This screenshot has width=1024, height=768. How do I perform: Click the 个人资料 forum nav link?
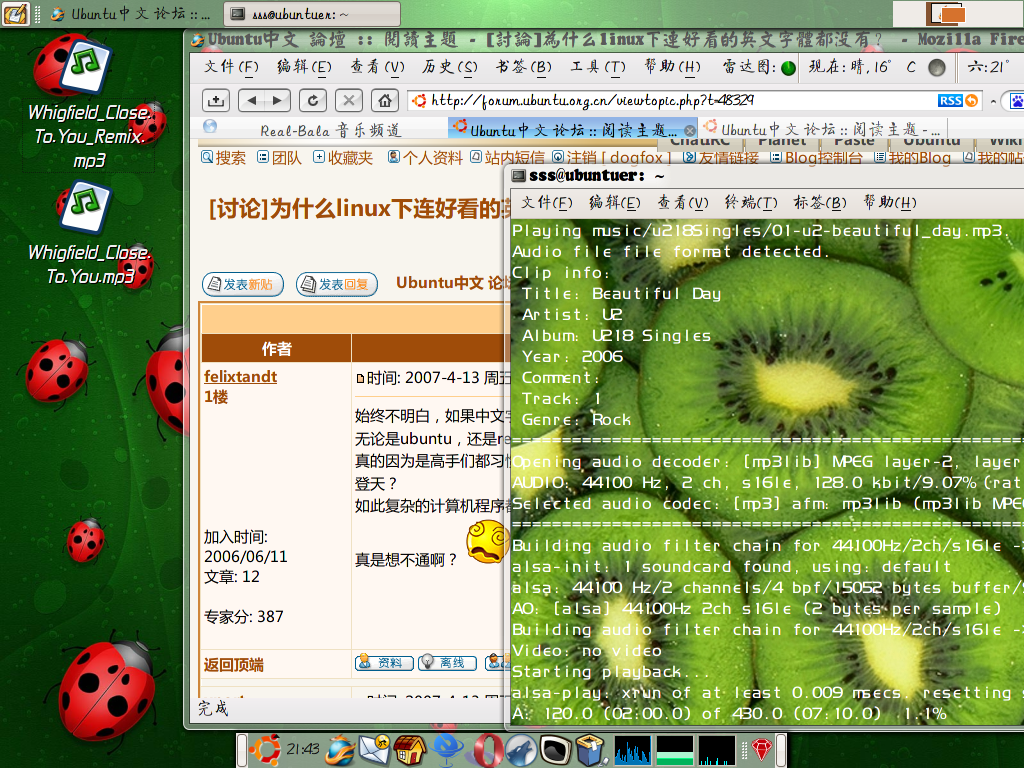[x=425, y=157]
